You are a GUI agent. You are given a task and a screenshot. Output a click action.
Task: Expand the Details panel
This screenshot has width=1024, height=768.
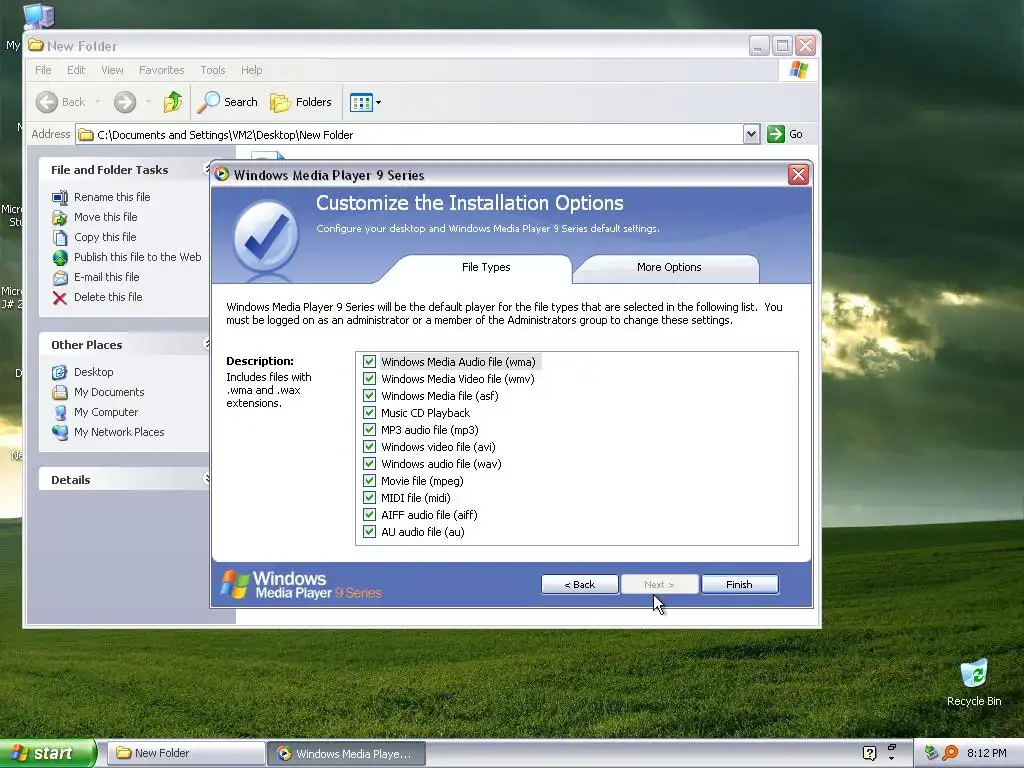click(206, 479)
